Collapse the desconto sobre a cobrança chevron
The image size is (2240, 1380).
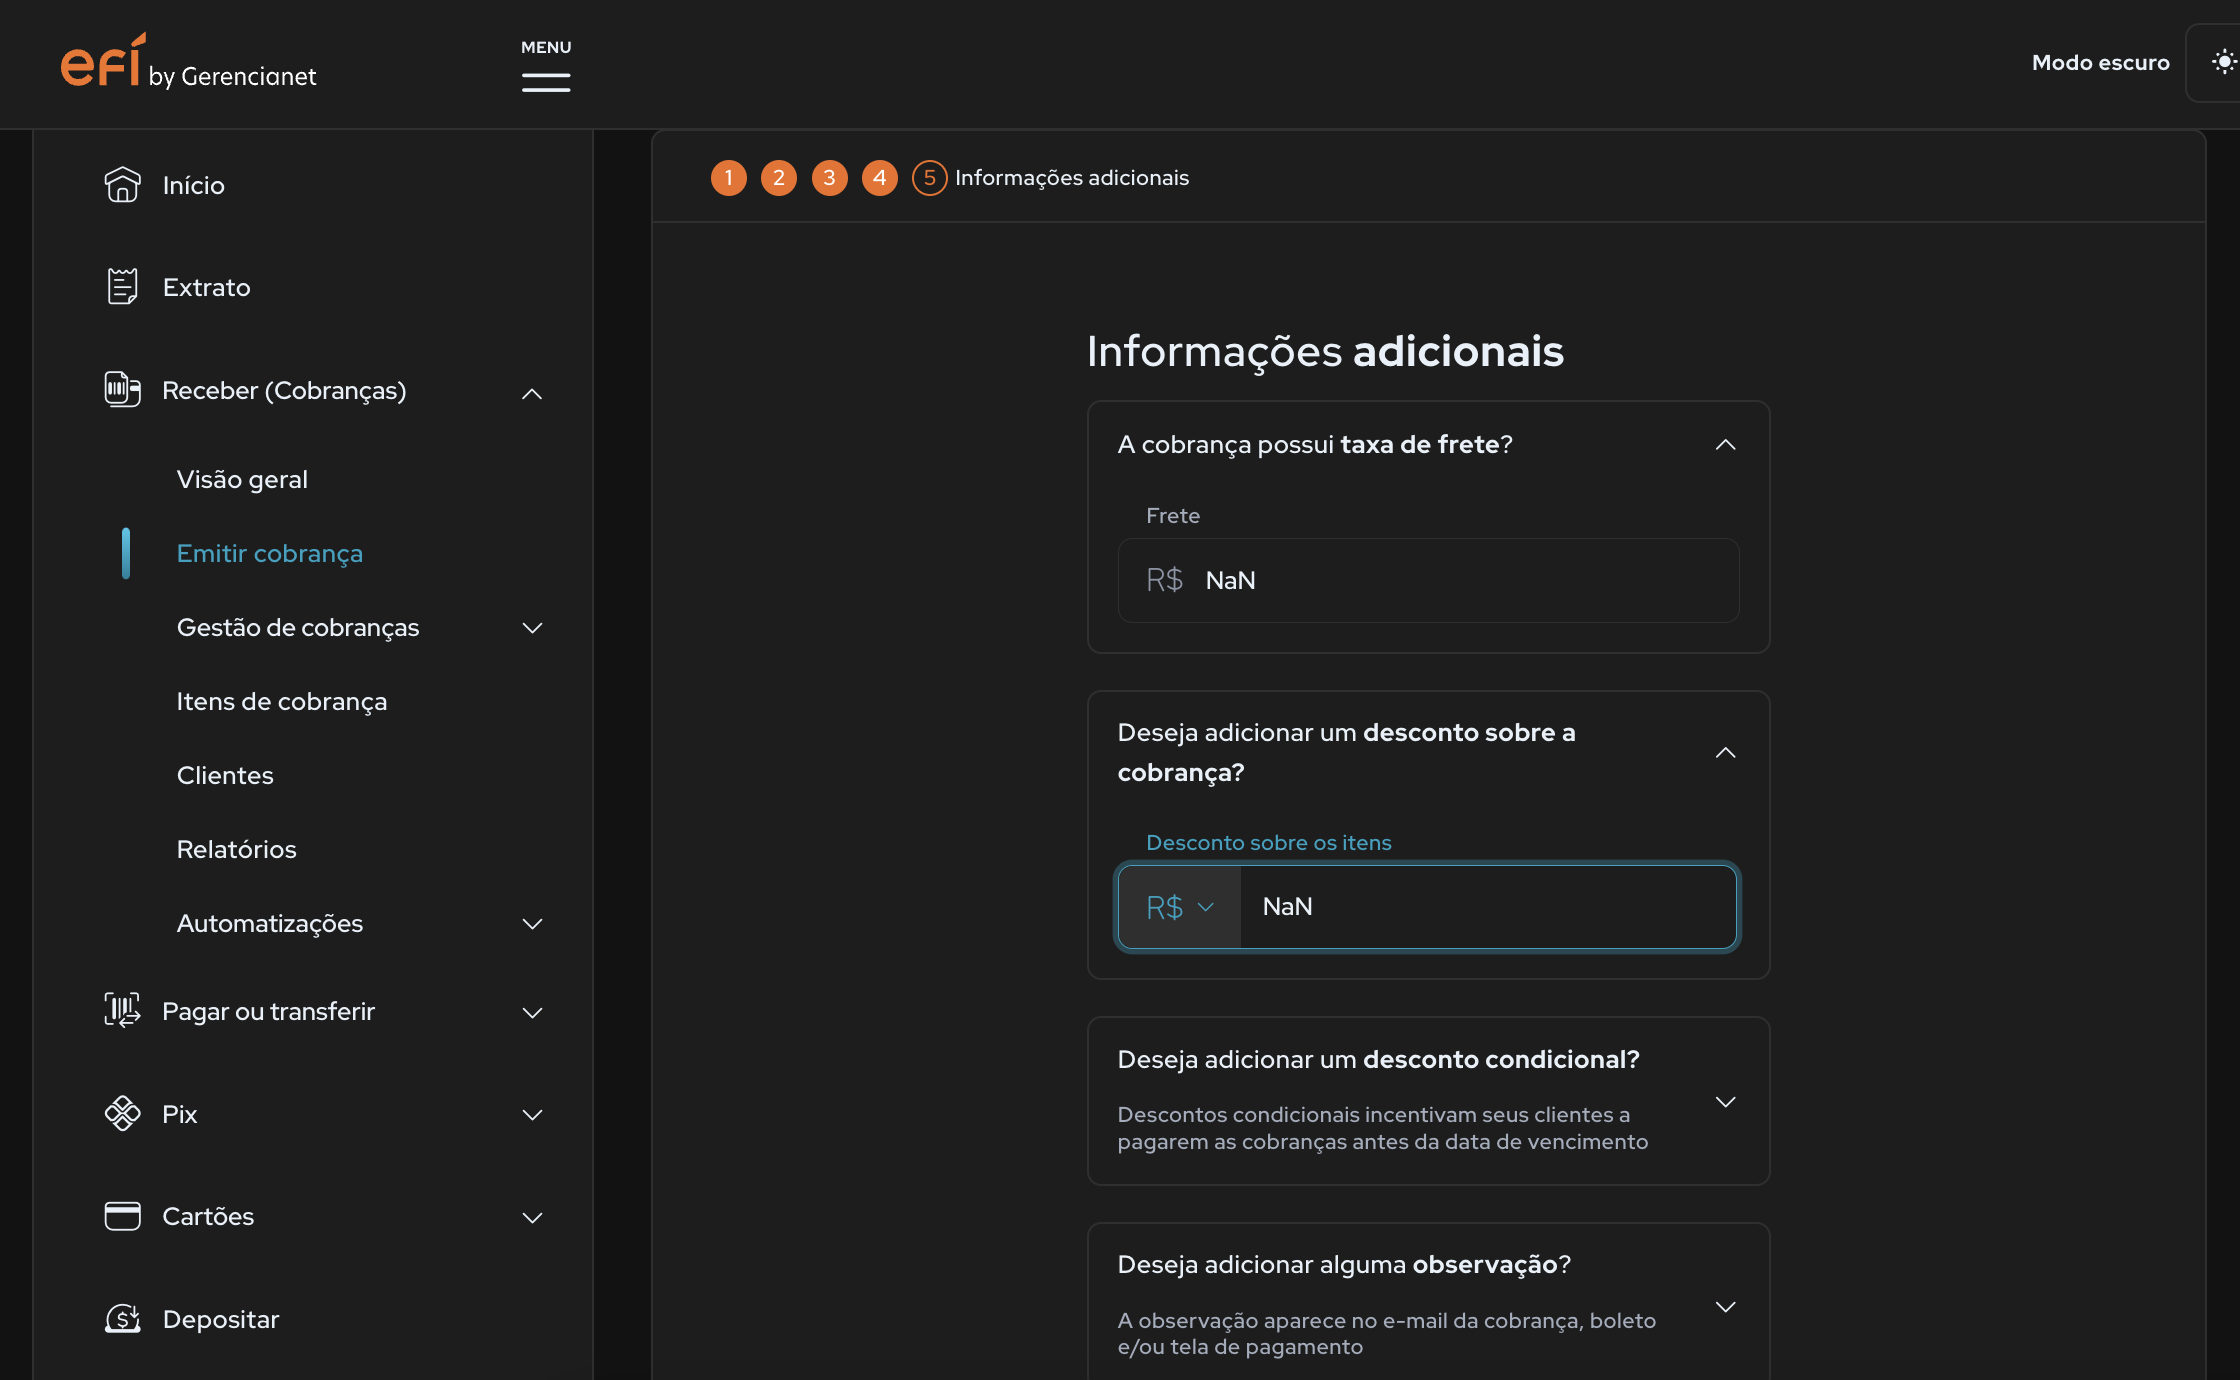click(x=1725, y=753)
